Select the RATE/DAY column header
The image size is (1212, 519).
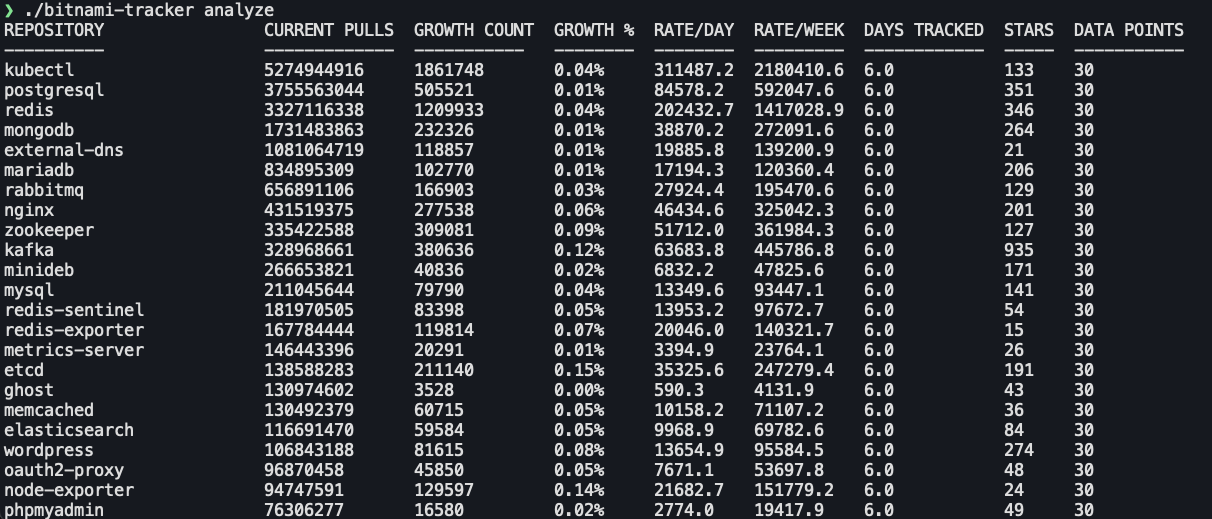694,30
